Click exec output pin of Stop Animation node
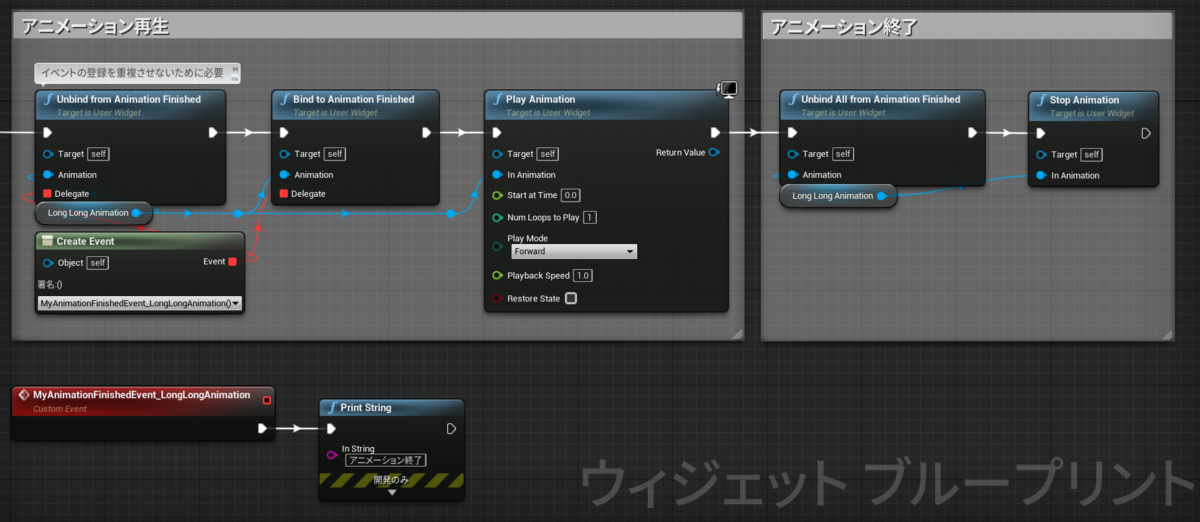 pyautogui.click(x=1146, y=133)
